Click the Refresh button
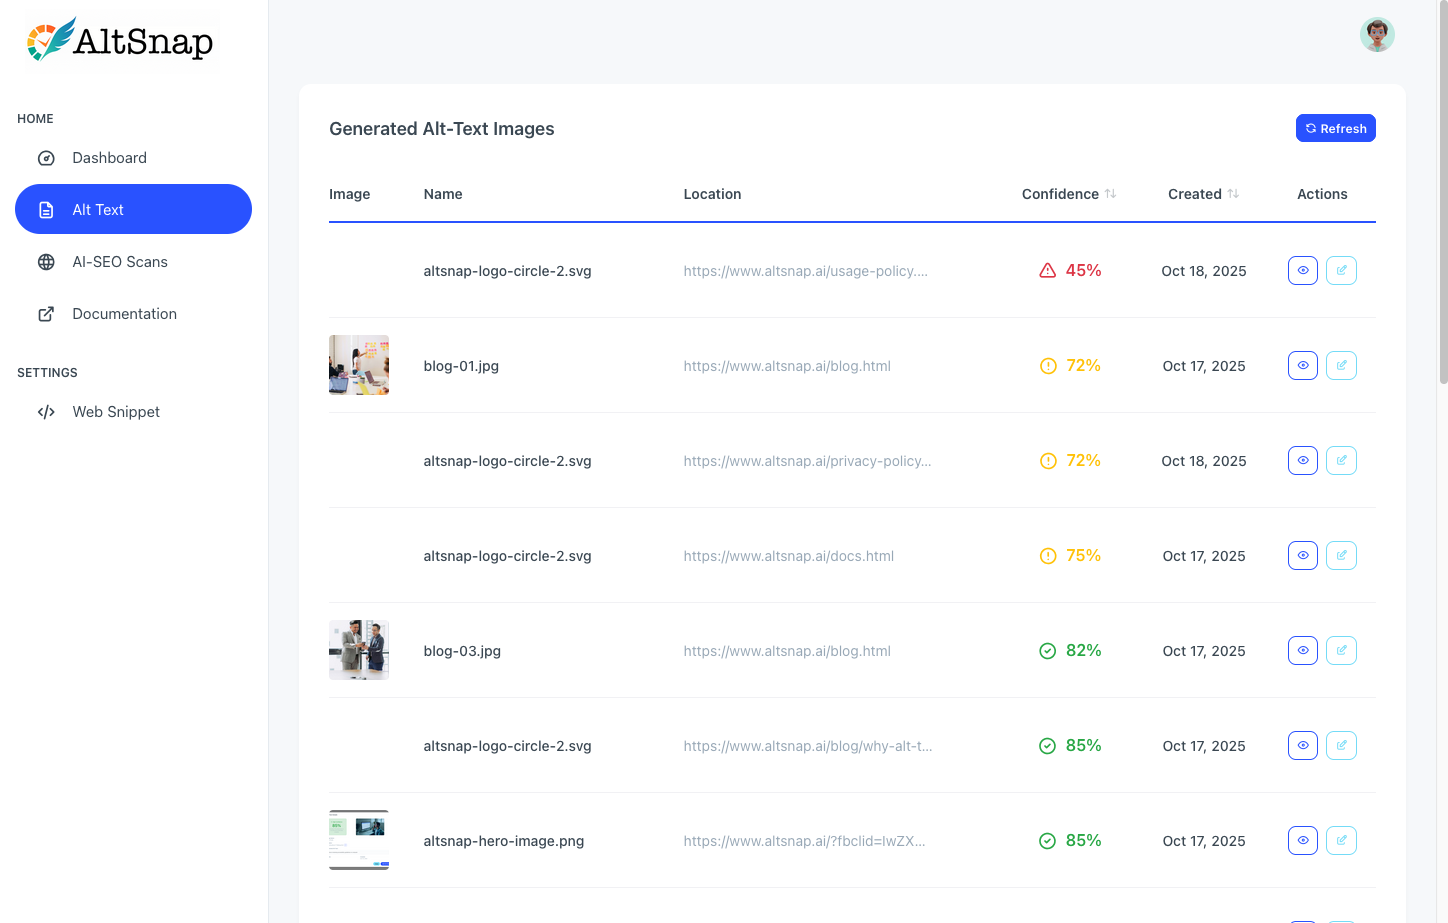1448x923 pixels. (x=1335, y=128)
